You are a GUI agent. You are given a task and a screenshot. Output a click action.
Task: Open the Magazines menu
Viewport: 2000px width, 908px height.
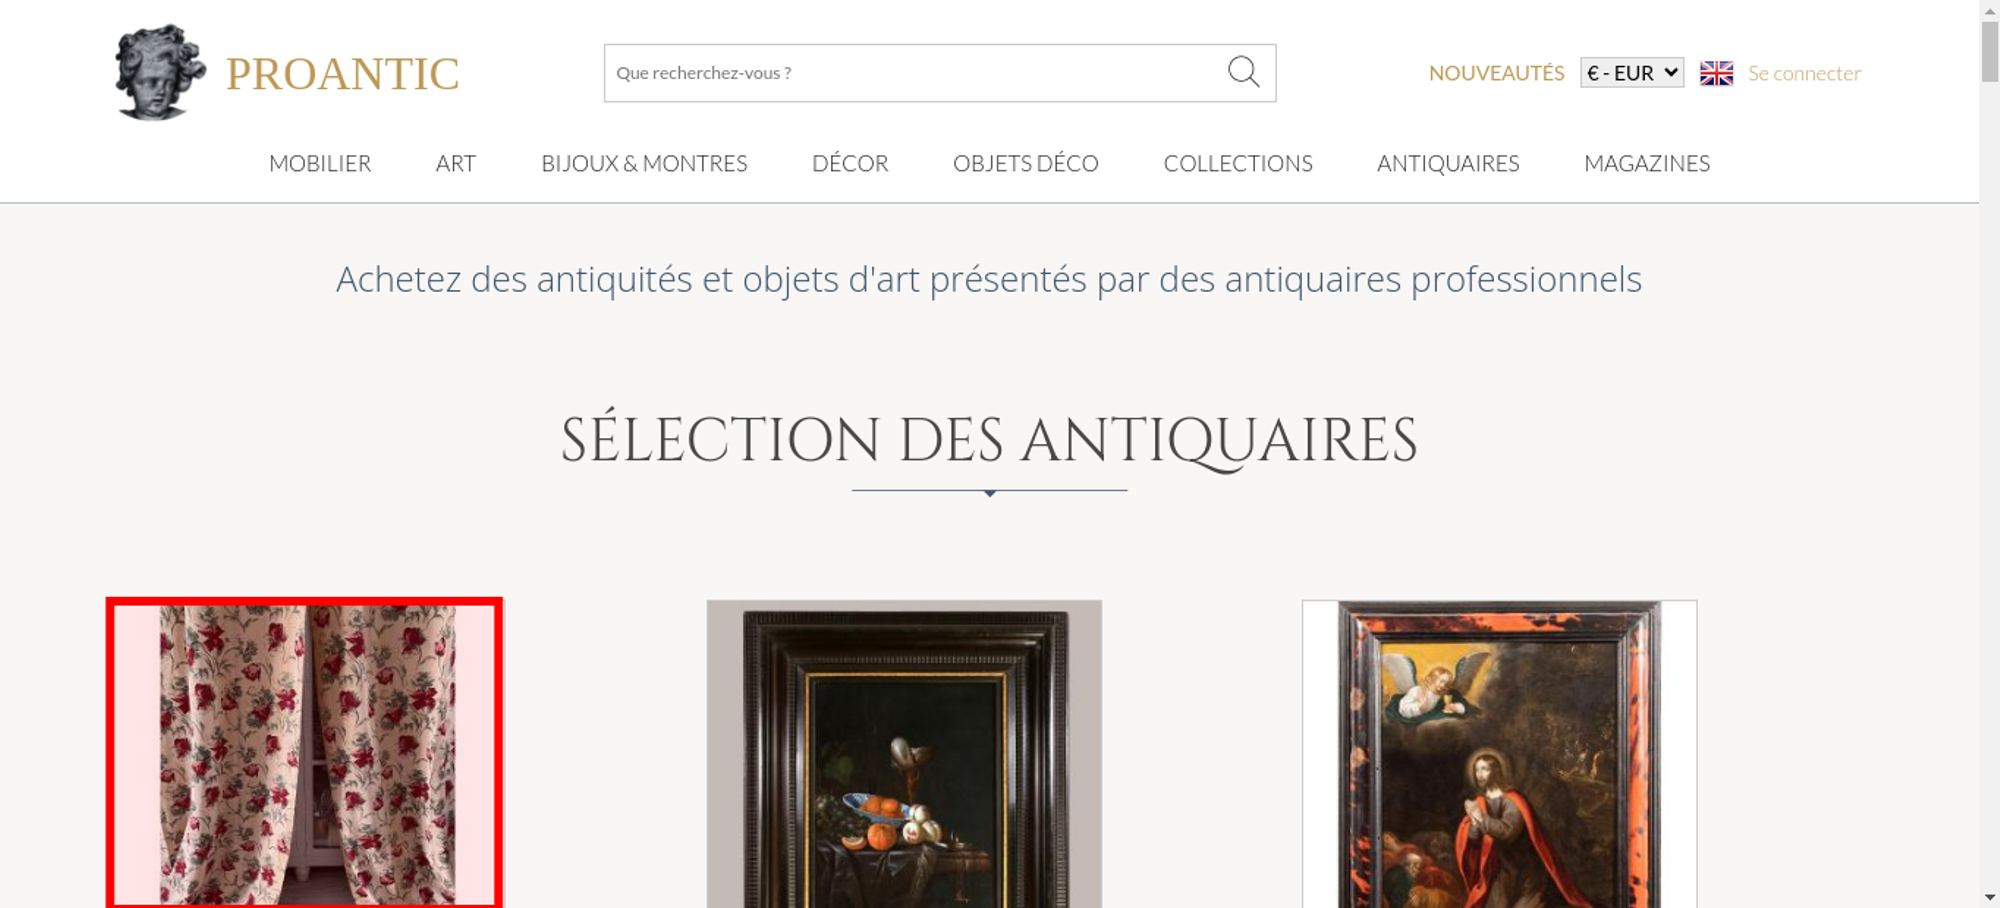[1647, 163]
